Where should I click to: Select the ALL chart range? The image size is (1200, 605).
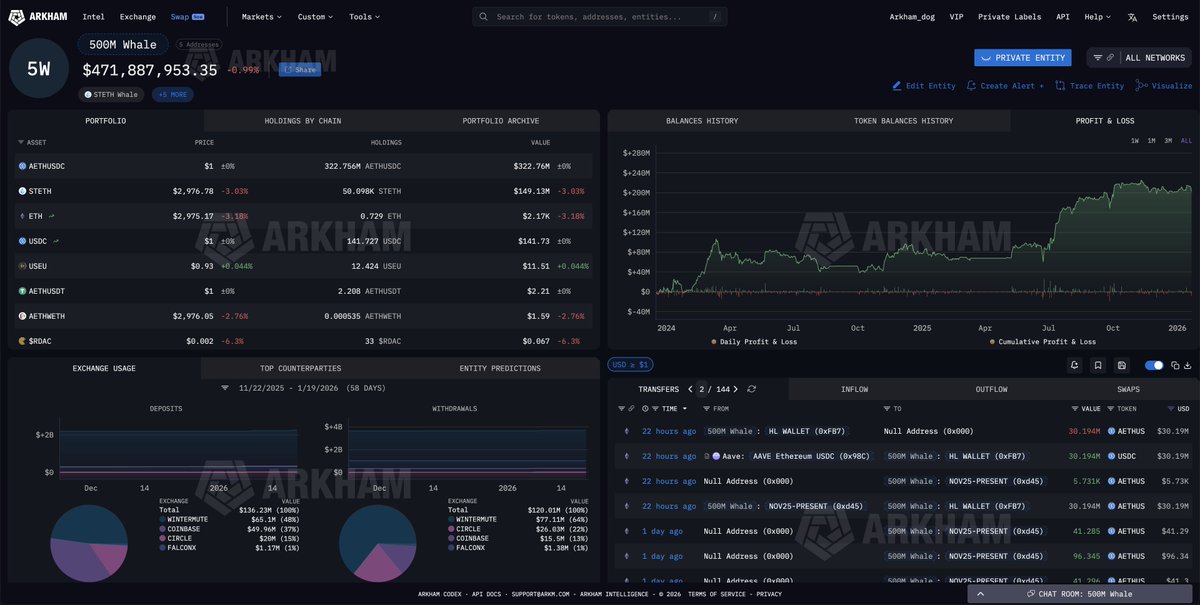pyautogui.click(x=1186, y=141)
